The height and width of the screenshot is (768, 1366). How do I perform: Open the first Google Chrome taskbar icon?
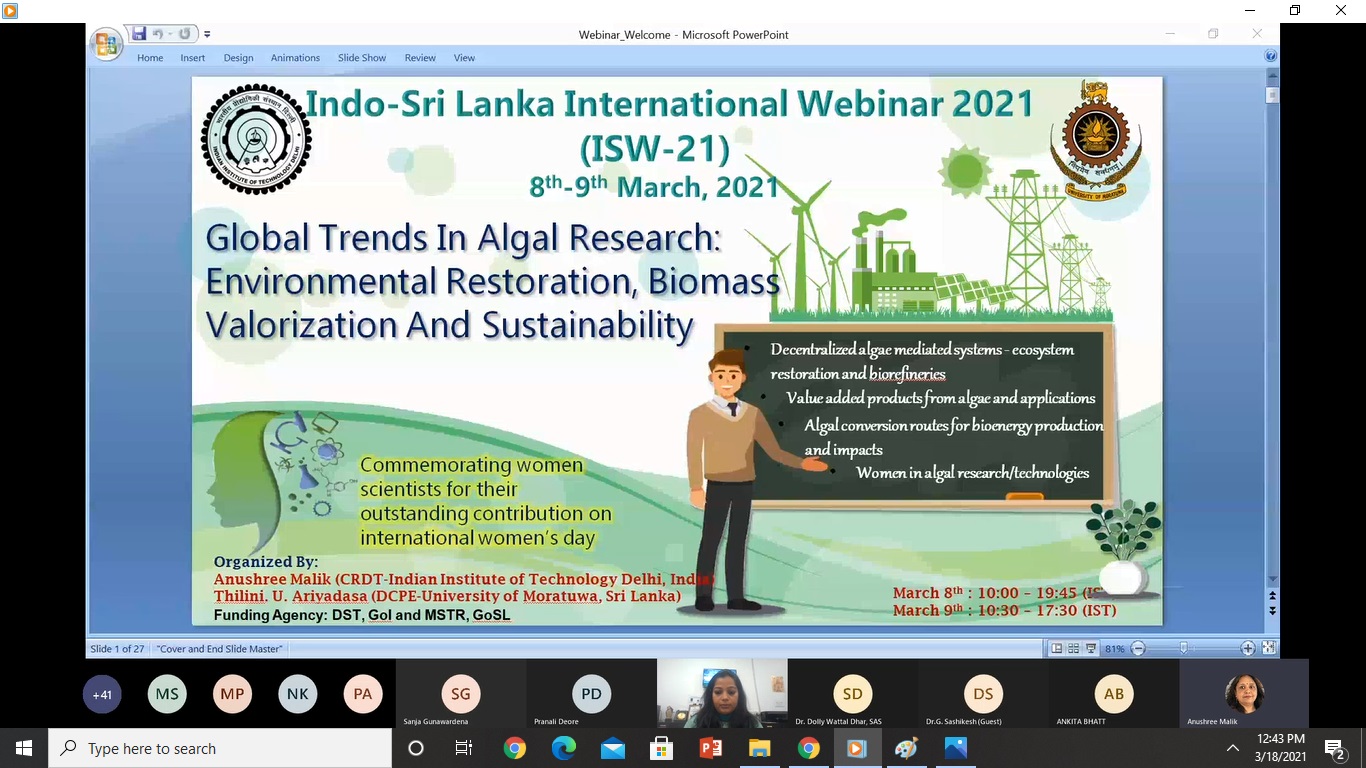pyautogui.click(x=514, y=748)
